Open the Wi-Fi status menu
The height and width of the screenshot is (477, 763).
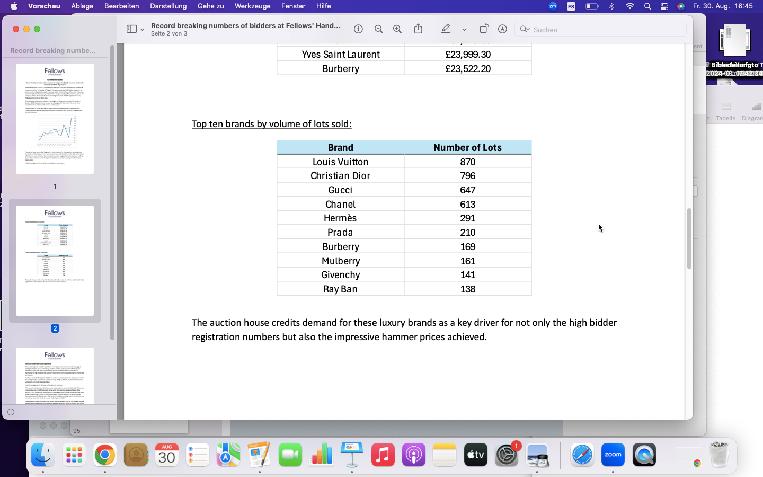pyautogui.click(x=630, y=6)
